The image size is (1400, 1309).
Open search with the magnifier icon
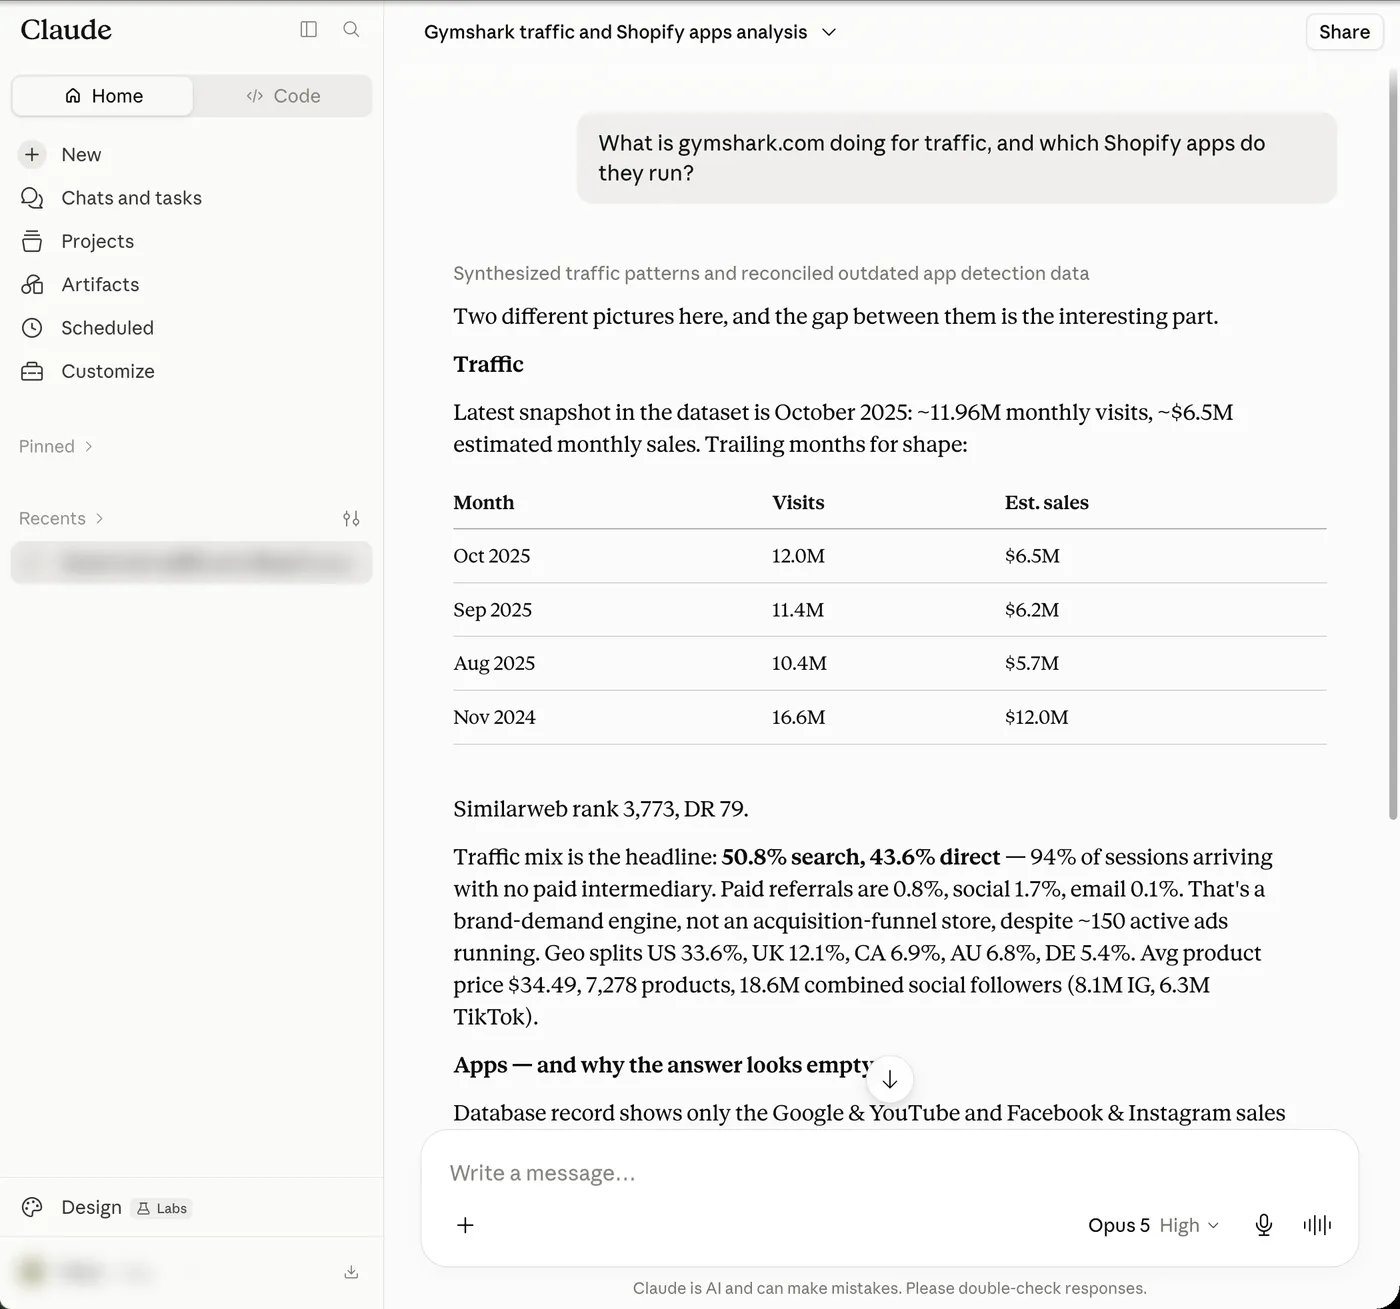tap(351, 29)
